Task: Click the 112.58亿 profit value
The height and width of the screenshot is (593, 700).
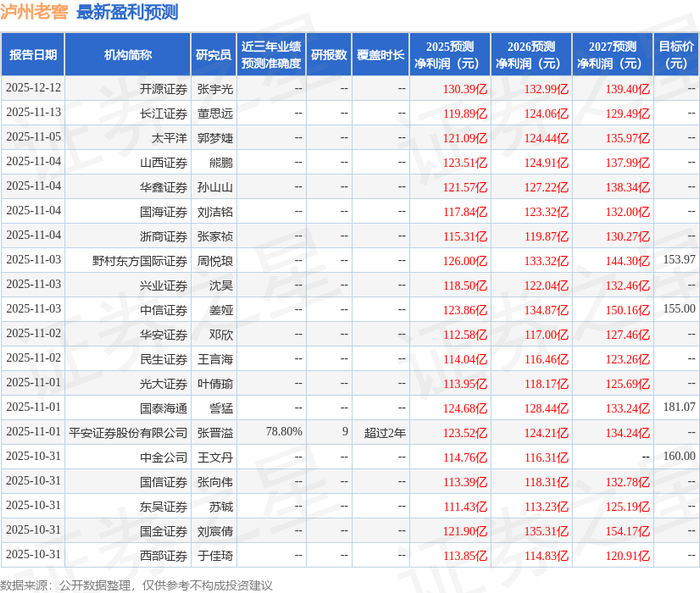Action: [465, 335]
